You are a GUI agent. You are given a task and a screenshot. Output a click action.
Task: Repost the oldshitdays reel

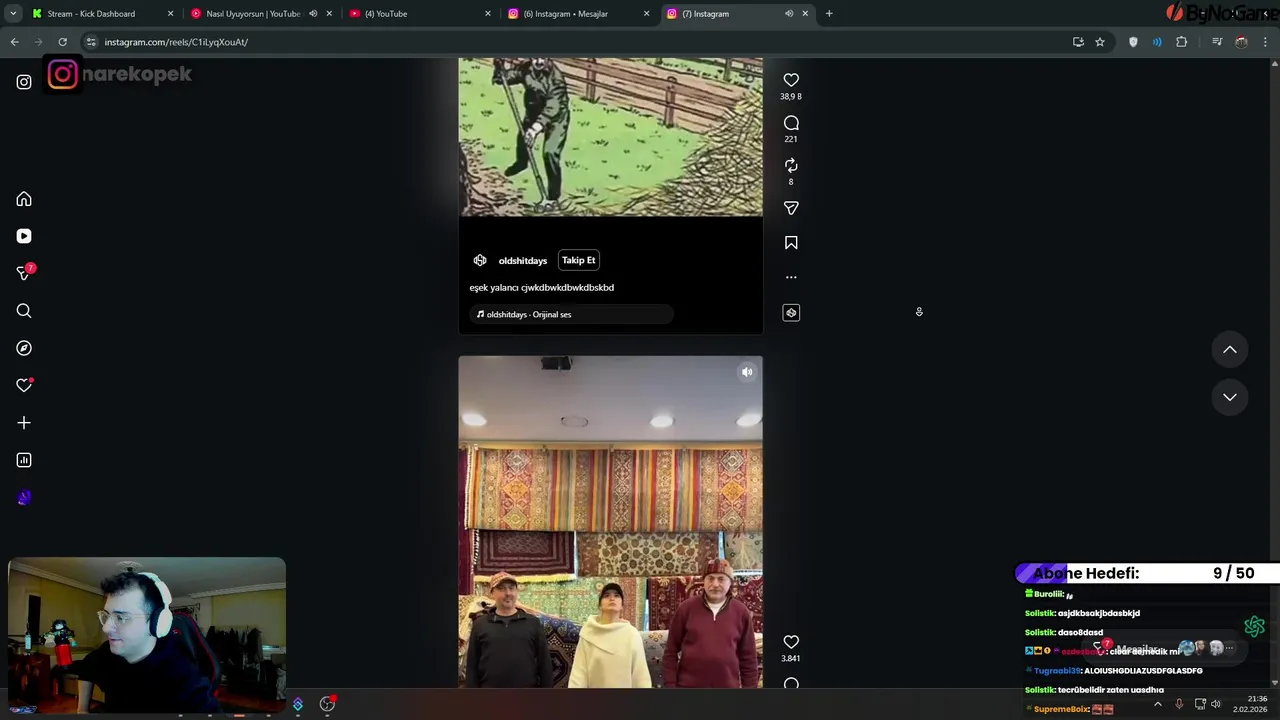791,165
